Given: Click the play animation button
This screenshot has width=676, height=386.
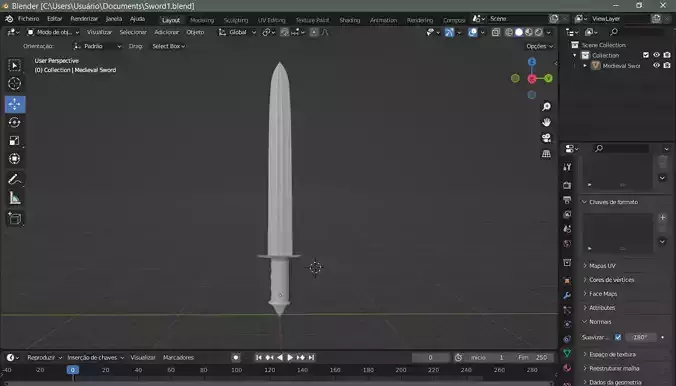Looking at the screenshot, I should (290, 358).
